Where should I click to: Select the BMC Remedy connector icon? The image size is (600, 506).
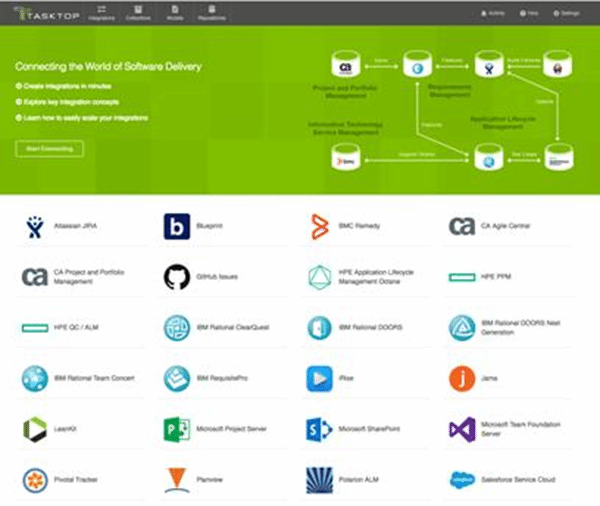pos(320,227)
